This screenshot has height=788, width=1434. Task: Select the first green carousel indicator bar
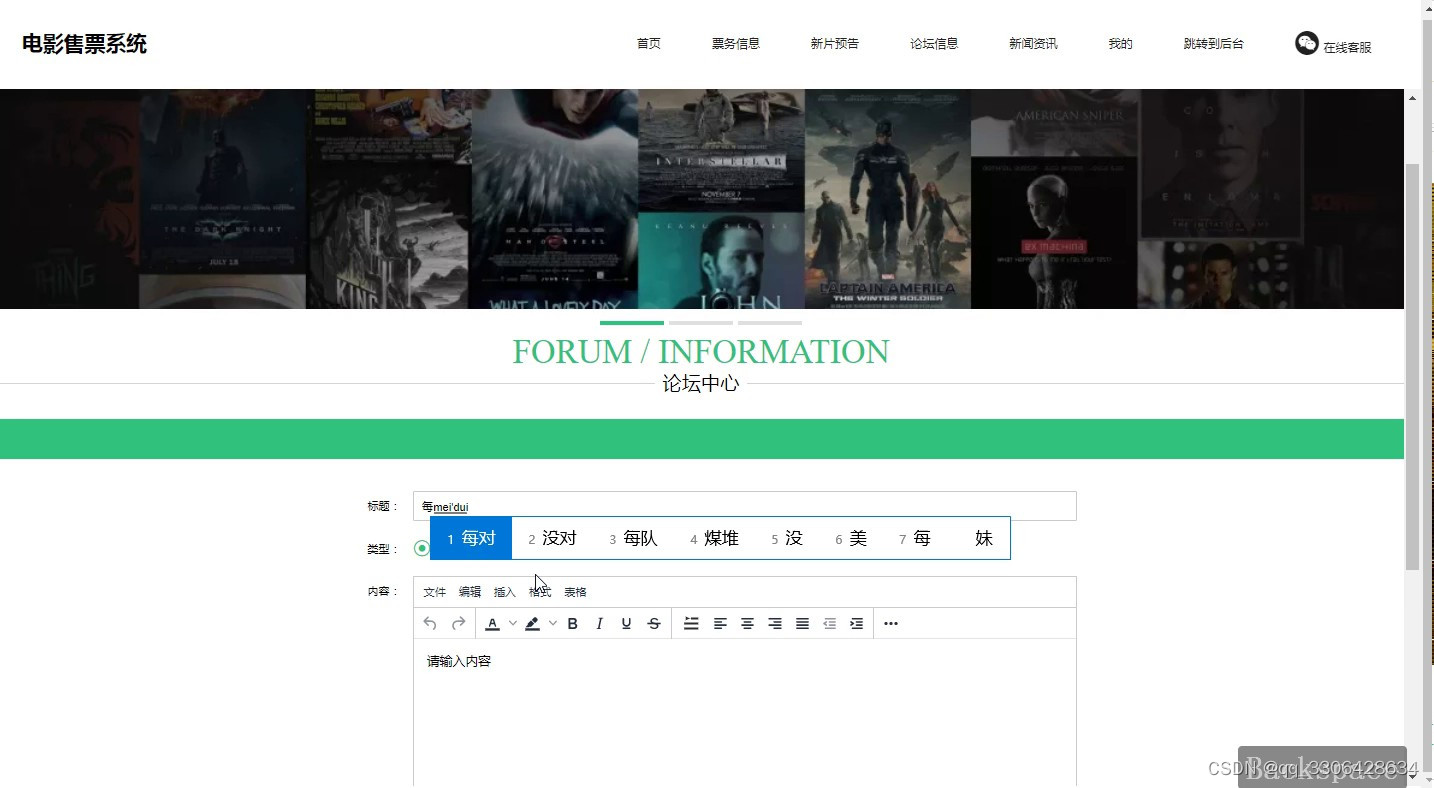coord(632,323)
